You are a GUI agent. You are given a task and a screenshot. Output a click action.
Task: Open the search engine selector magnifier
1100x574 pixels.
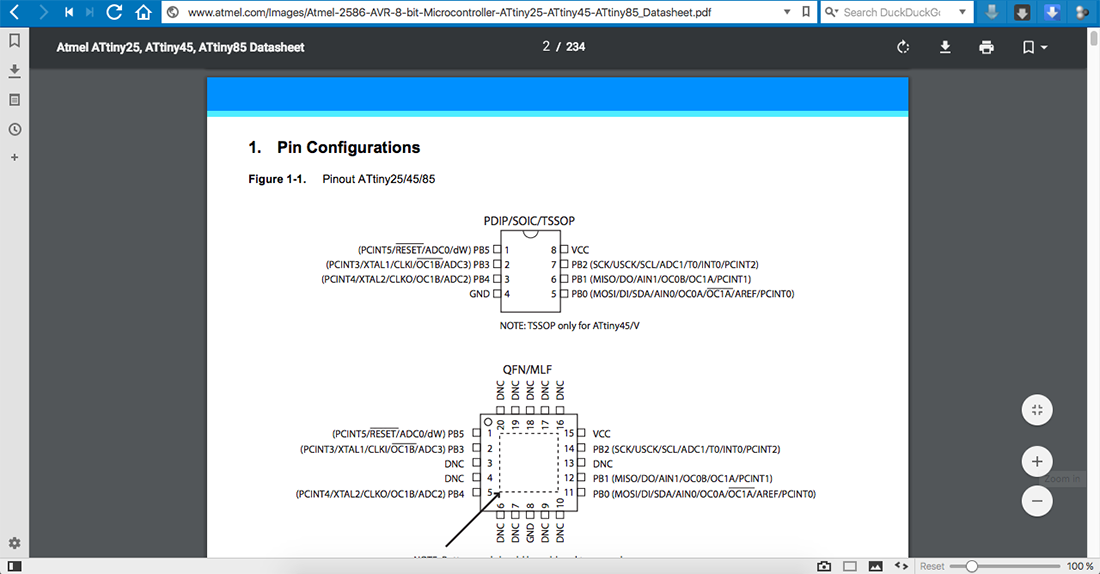831,12
